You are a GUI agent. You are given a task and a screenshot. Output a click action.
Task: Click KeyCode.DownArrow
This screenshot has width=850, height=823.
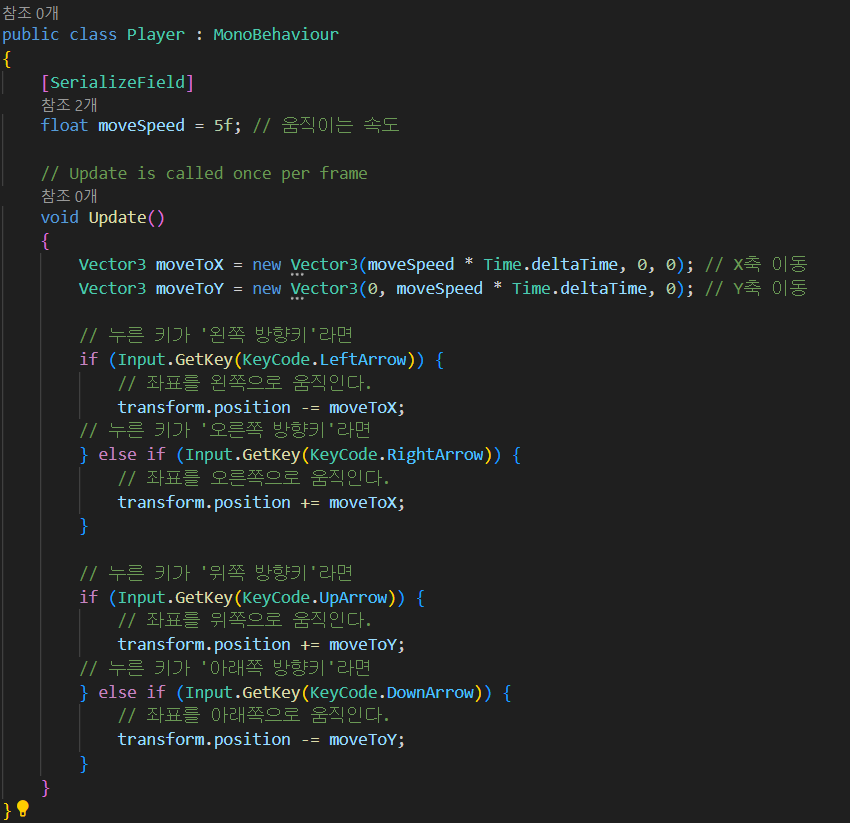391,692
